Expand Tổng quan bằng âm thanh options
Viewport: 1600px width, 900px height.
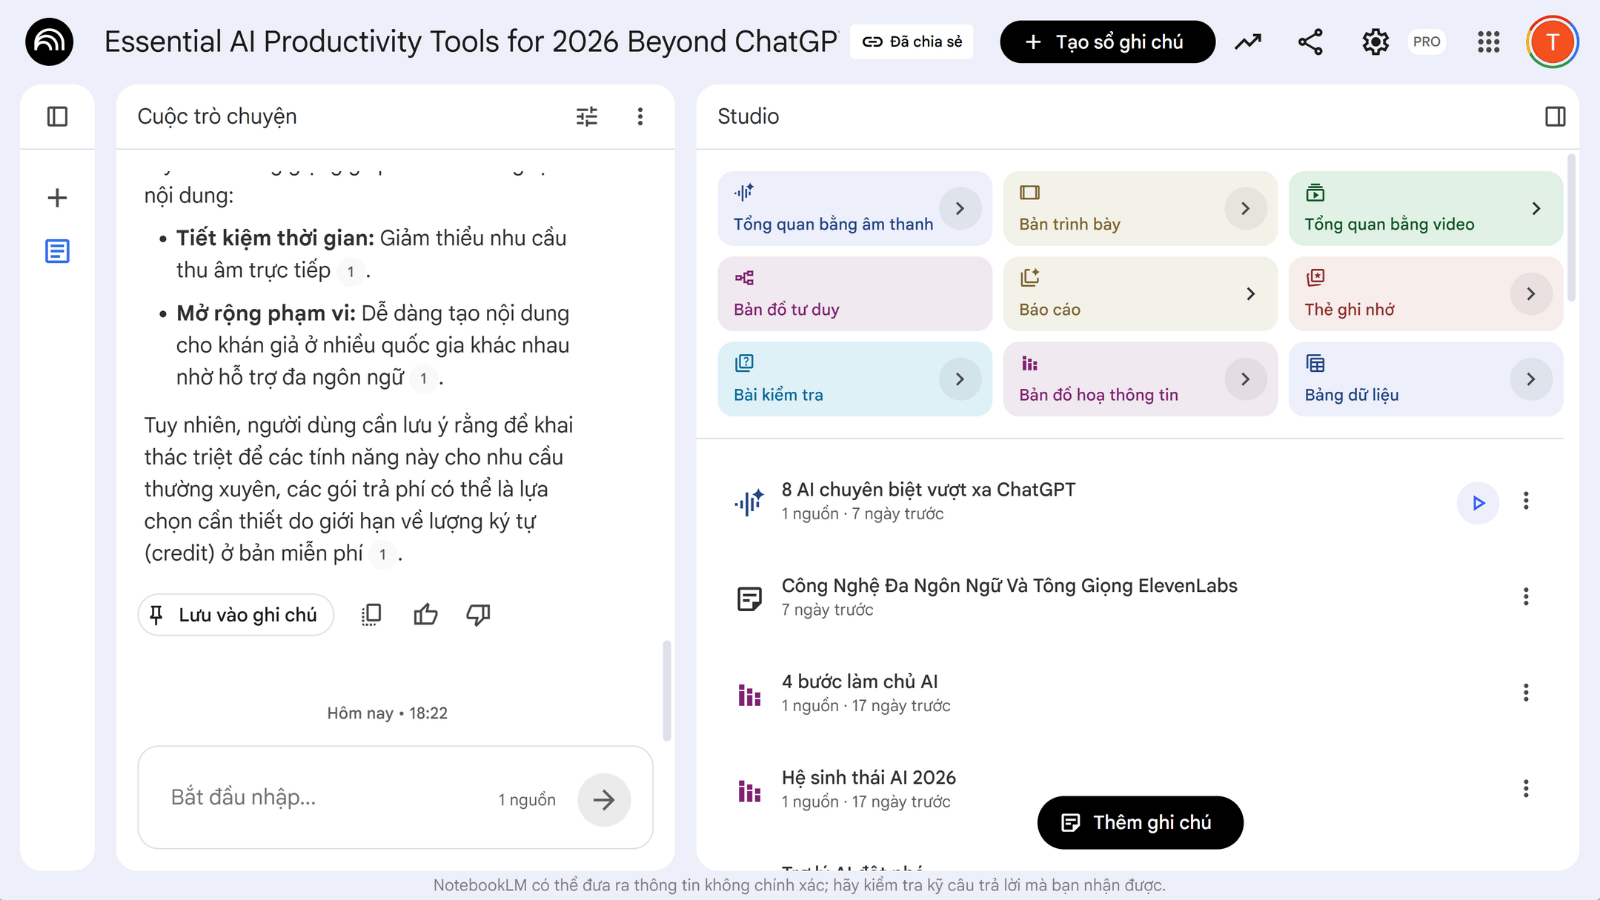(960, 208)
